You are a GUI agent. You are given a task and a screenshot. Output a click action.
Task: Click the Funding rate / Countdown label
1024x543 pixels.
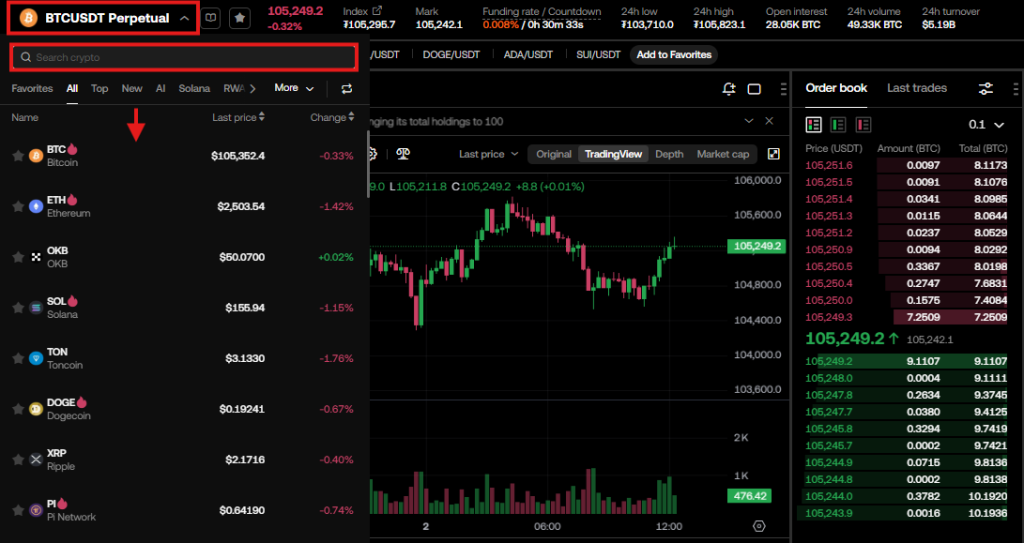541,12
